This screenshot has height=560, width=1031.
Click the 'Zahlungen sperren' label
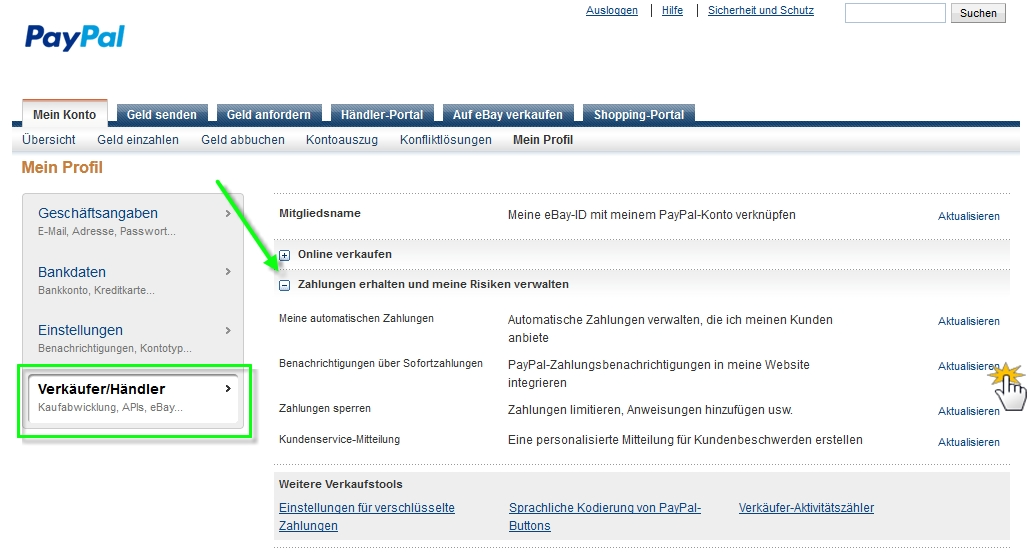click(325, 409)
